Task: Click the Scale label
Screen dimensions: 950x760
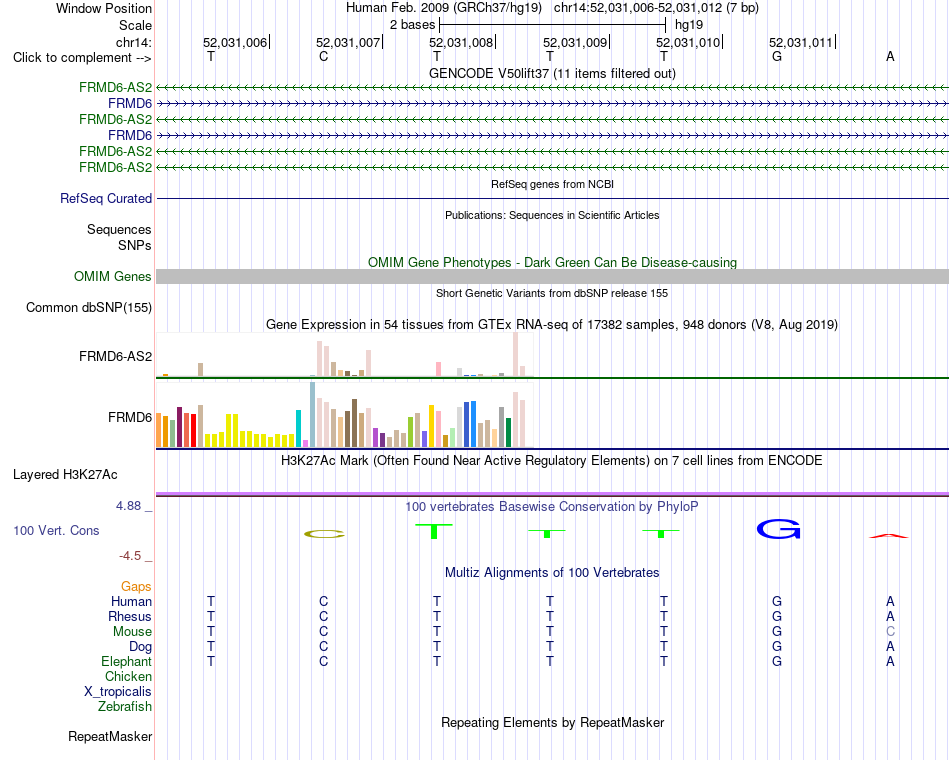Action: tap(135, 25)
